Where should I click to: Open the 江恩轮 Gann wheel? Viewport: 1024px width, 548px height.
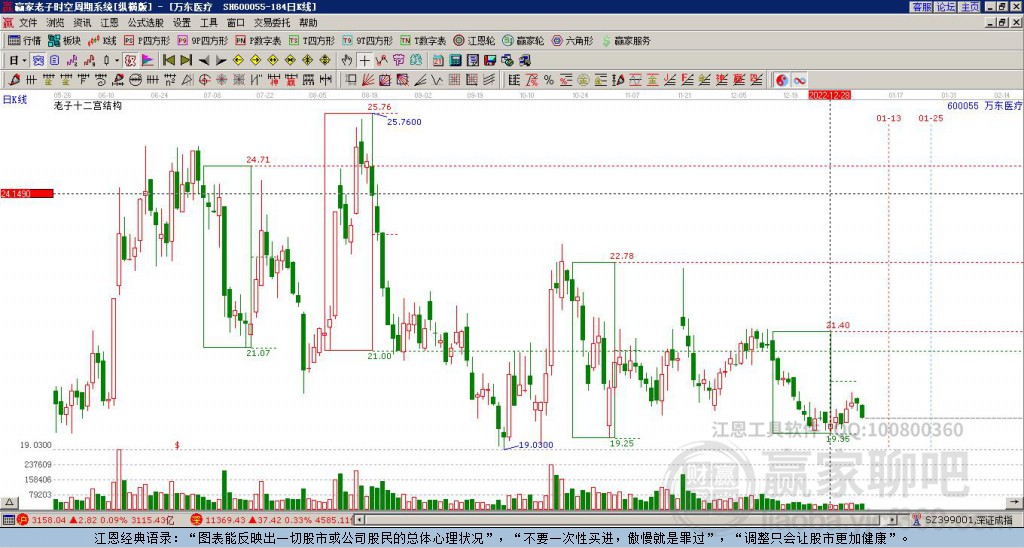point(474,40)
